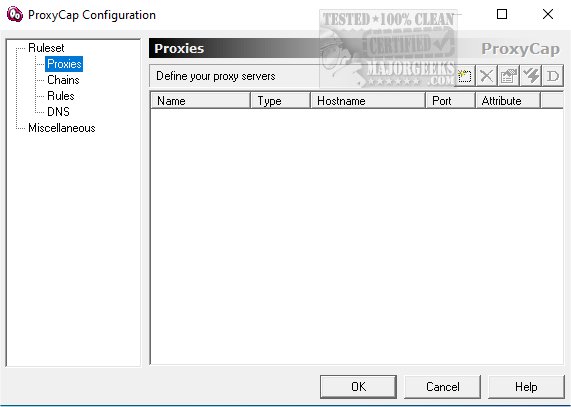Select Proxies in the Ruleset tree
Image resolution: width=571 pixels, height=407 pixels.
(x=64, y=64)
